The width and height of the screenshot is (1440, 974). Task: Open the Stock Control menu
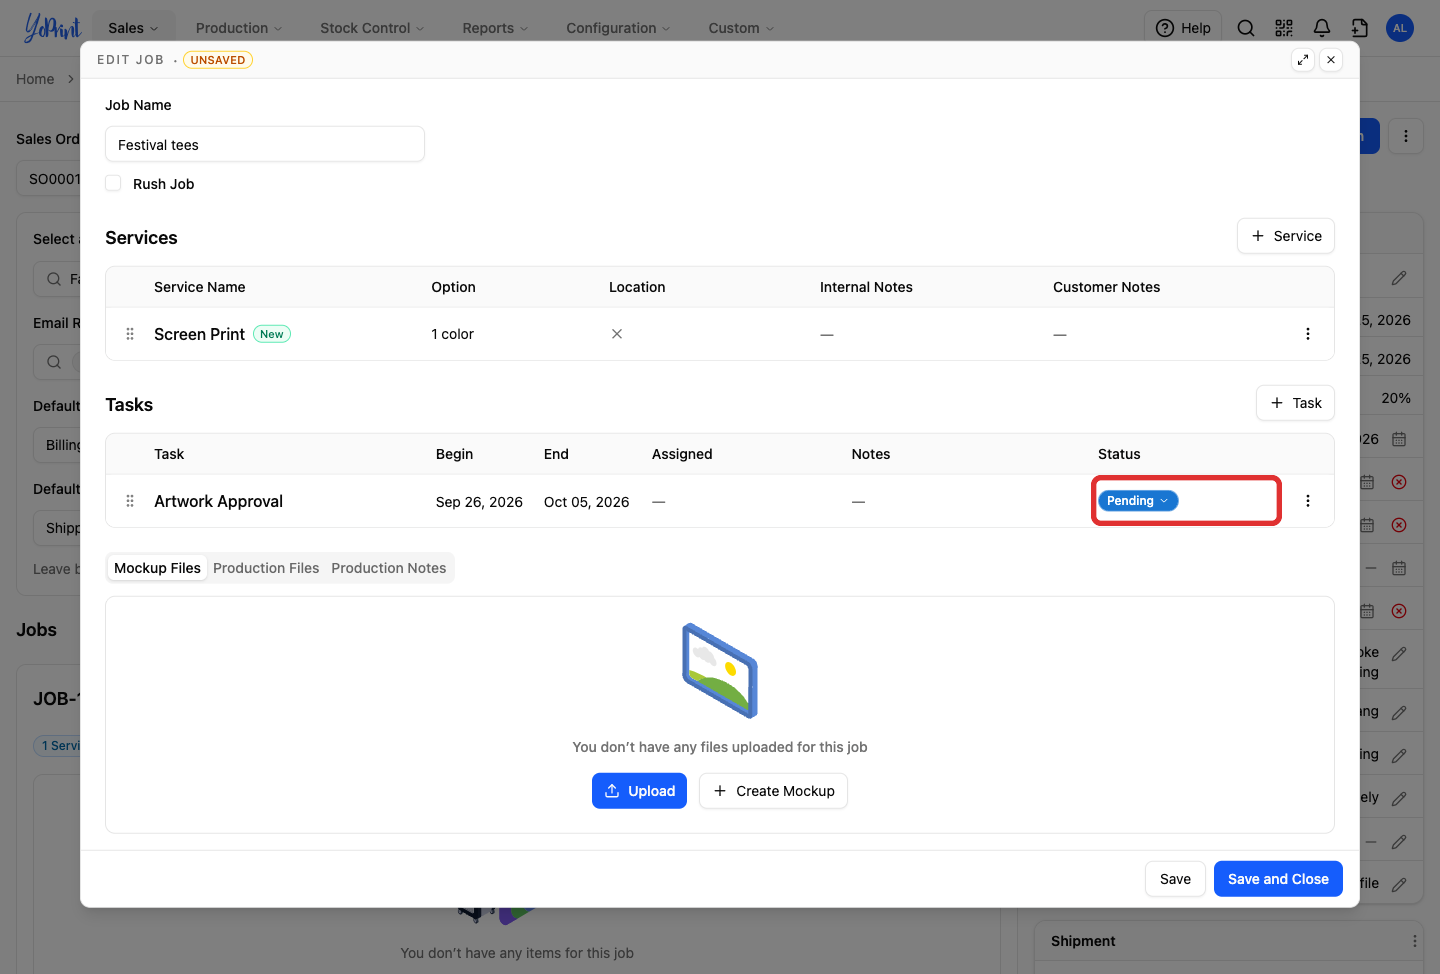coord(372,28)
